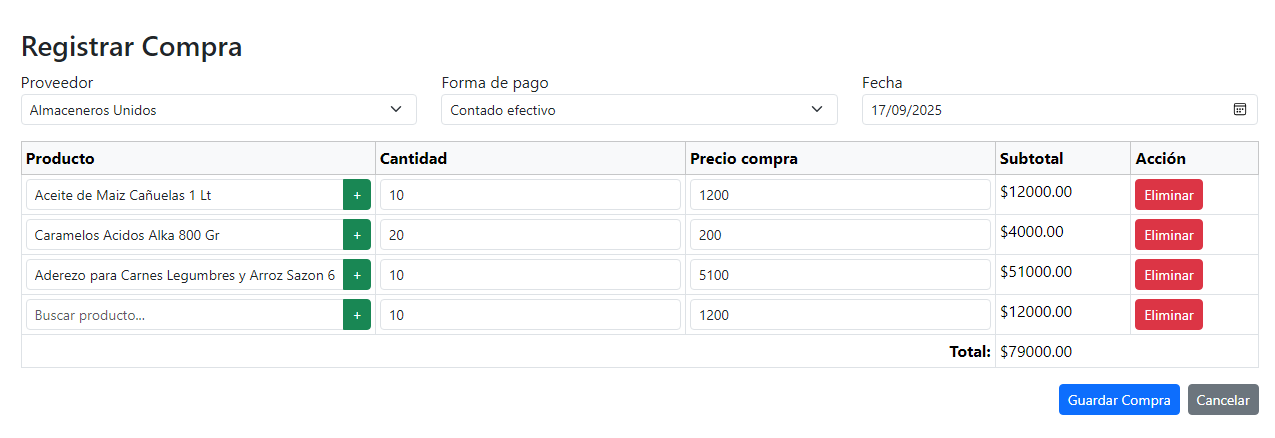Expand the Proveedor dropdown
Image resolution: width=1275 pixels, height=438 pixels.
click(218, 110)
